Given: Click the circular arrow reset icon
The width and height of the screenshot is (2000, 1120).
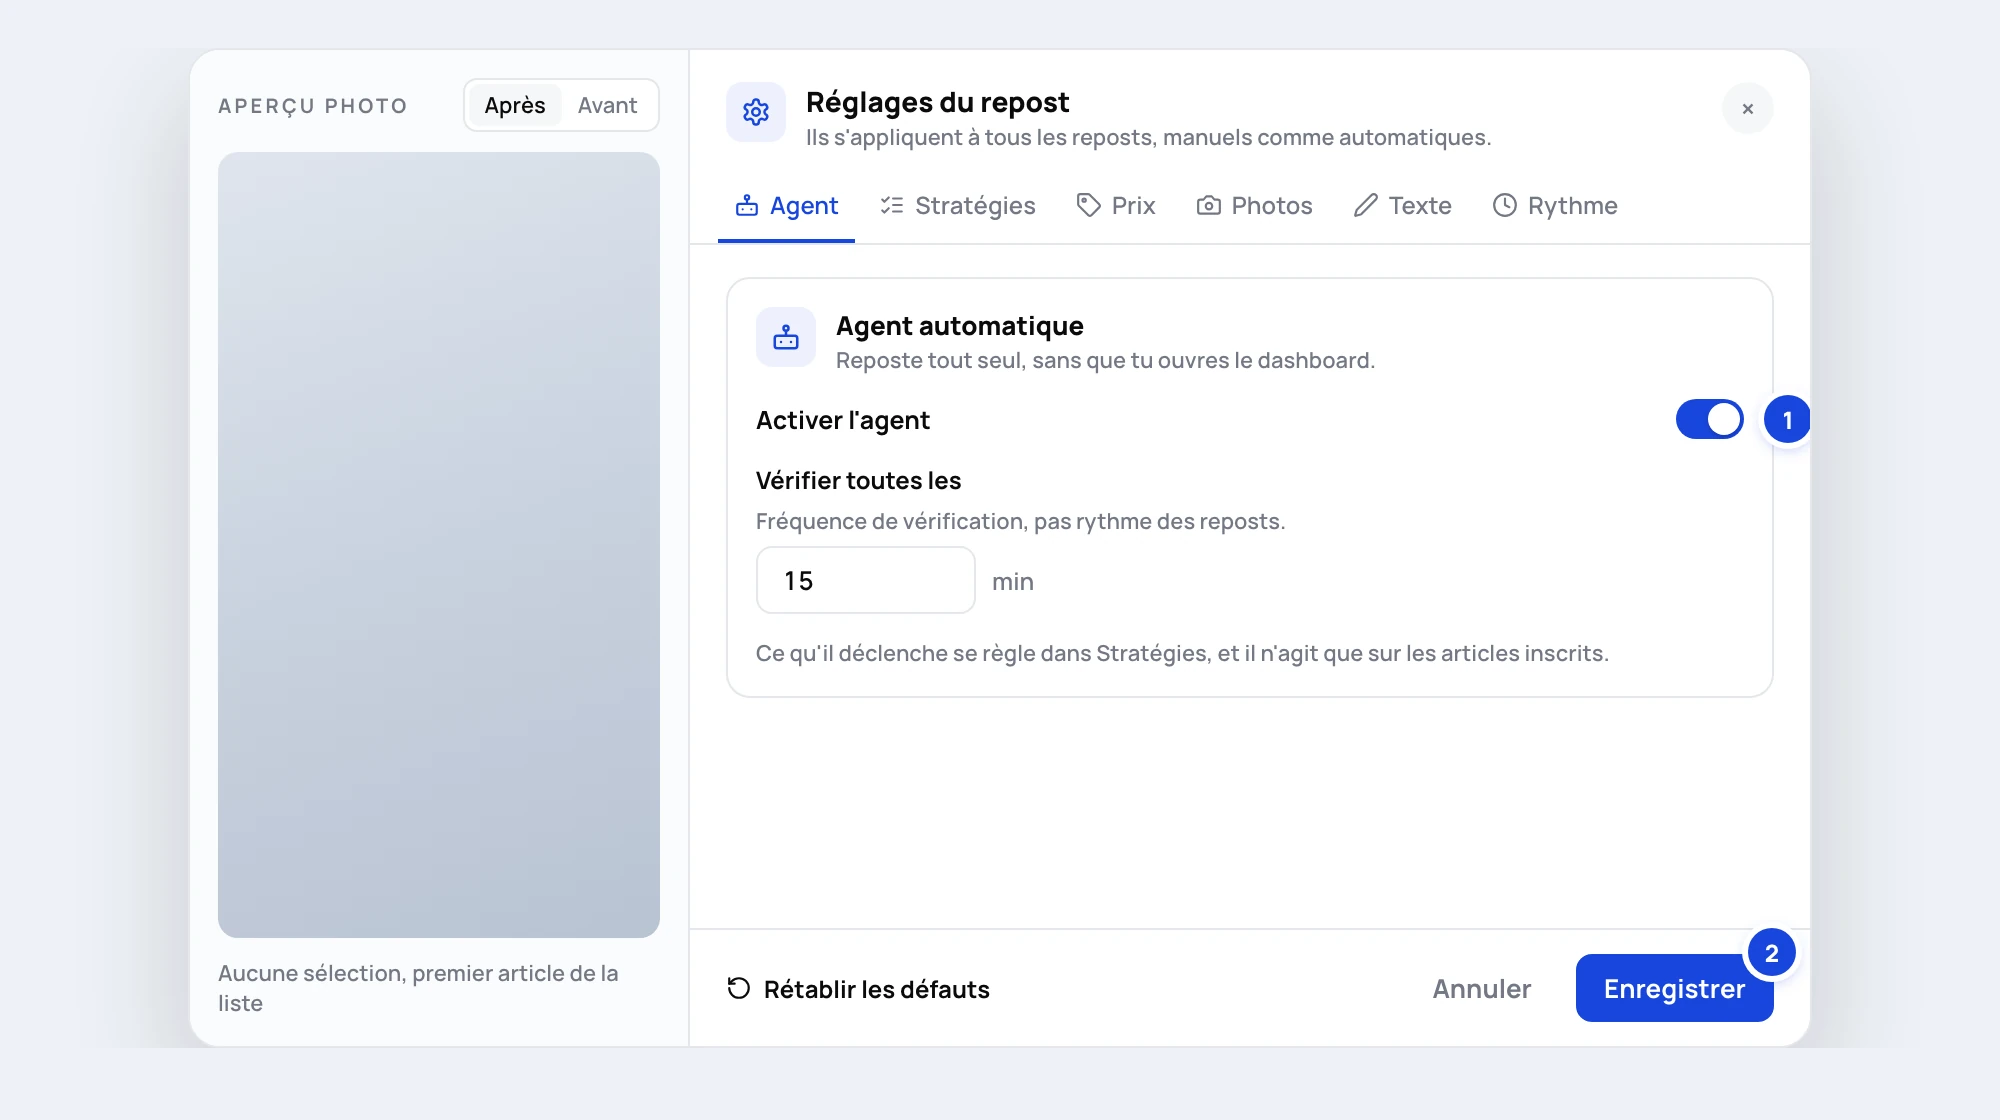Looking at the screenshot, I should click(x=739, y=988).
